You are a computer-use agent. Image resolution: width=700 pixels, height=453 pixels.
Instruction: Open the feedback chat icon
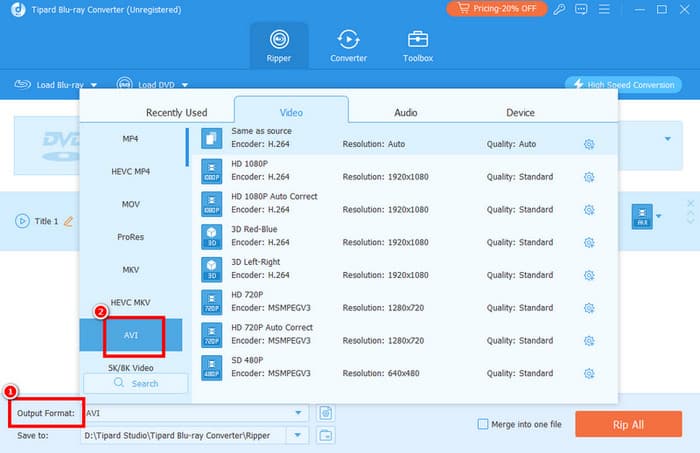coord(581,9)
